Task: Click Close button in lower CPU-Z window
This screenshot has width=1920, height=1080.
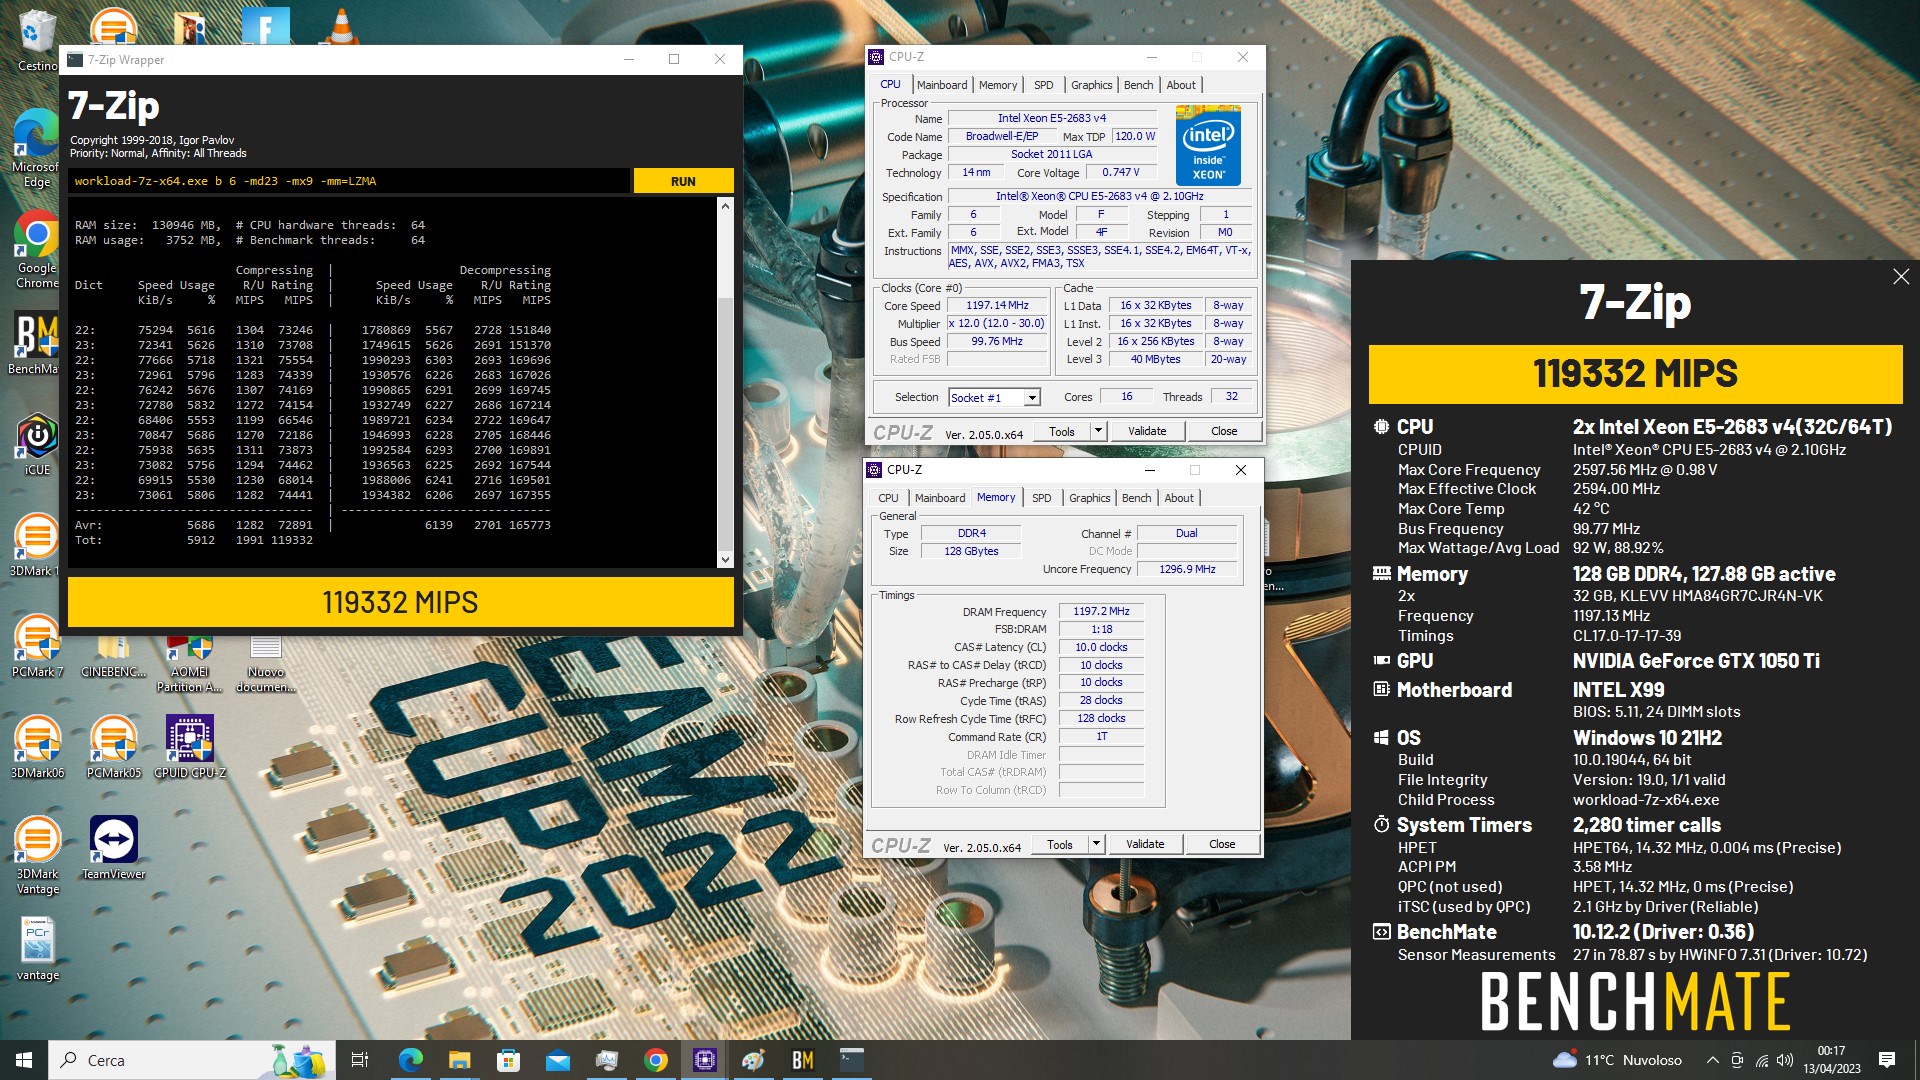Action: 1222,844
